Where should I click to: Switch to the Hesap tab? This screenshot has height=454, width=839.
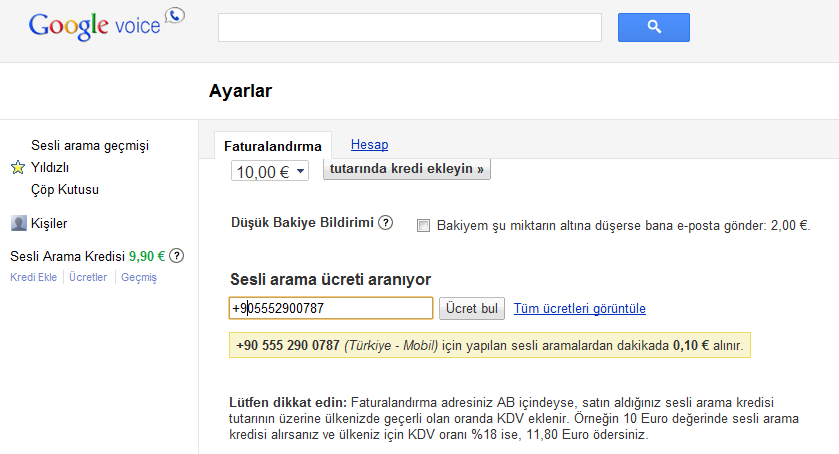(369, 145)
